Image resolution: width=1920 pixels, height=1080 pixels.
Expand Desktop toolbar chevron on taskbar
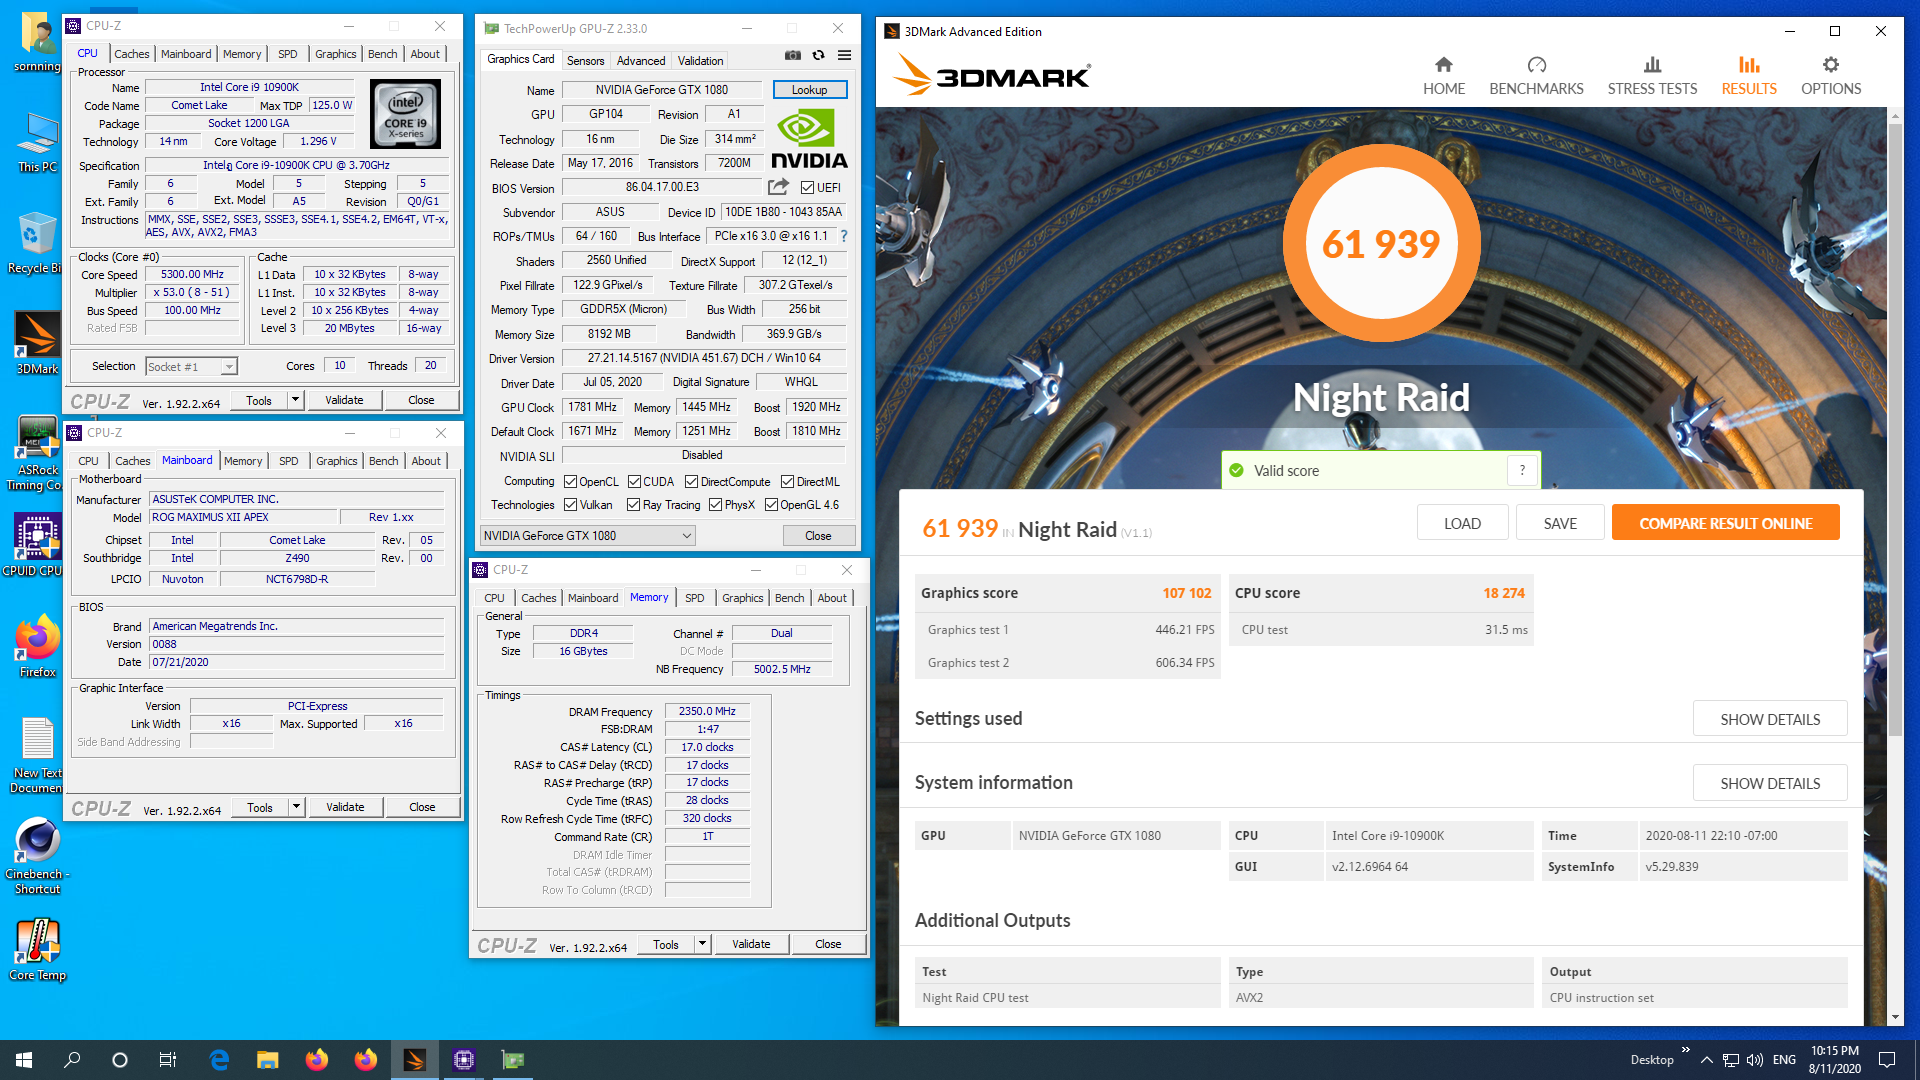[x=1685, y=1050]
